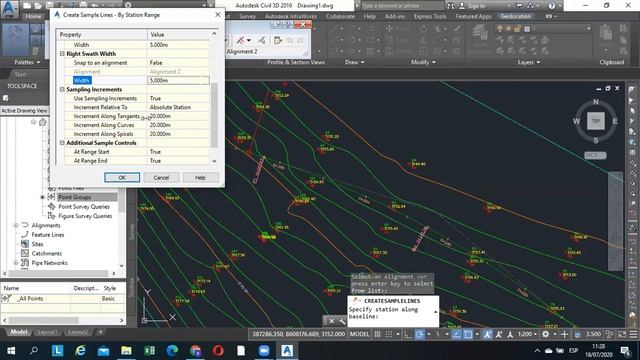
Task: Switch to the Layout2 tab
Action: pyautogui.click(x=78, y=332)
